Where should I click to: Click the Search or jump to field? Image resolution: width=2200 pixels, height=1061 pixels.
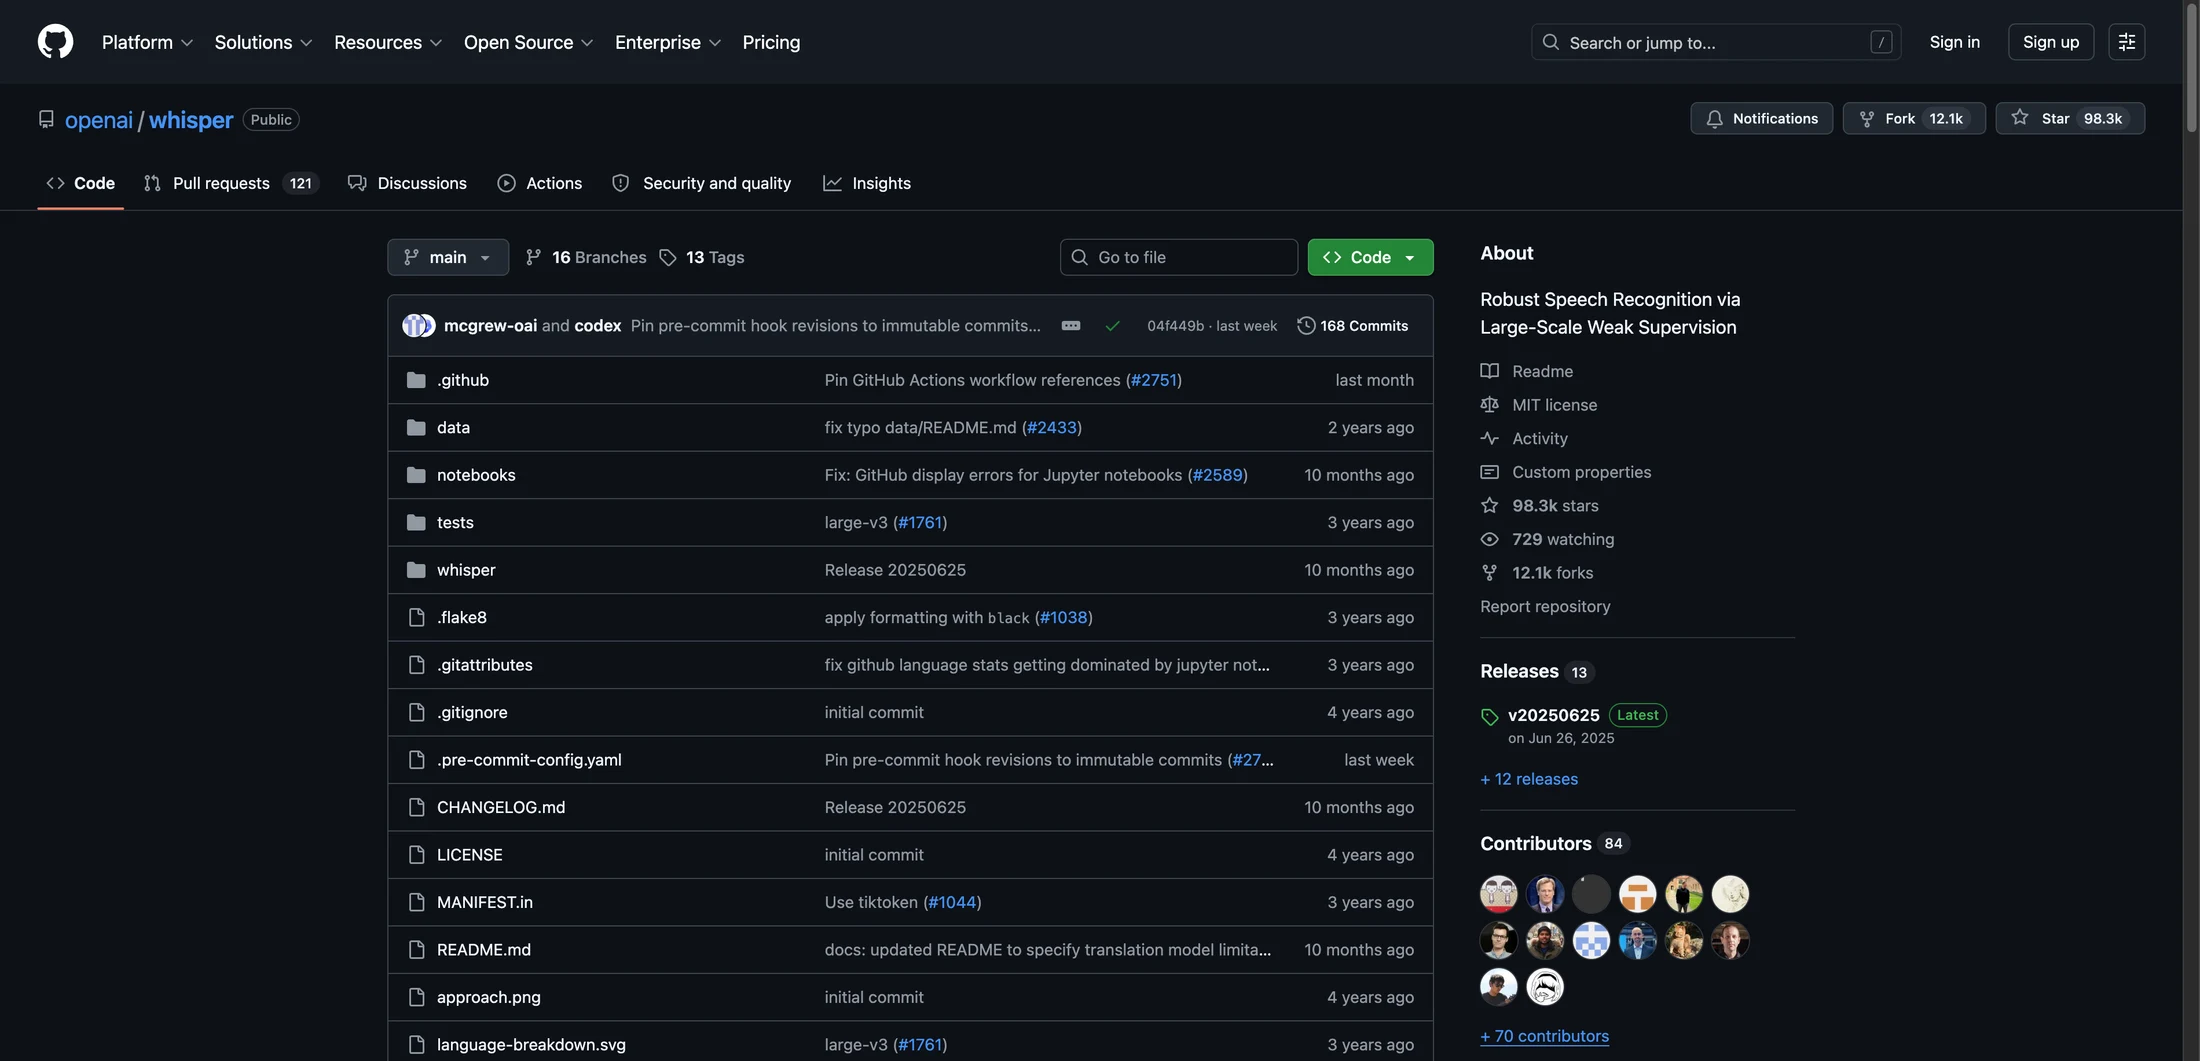coord(1716,42)
